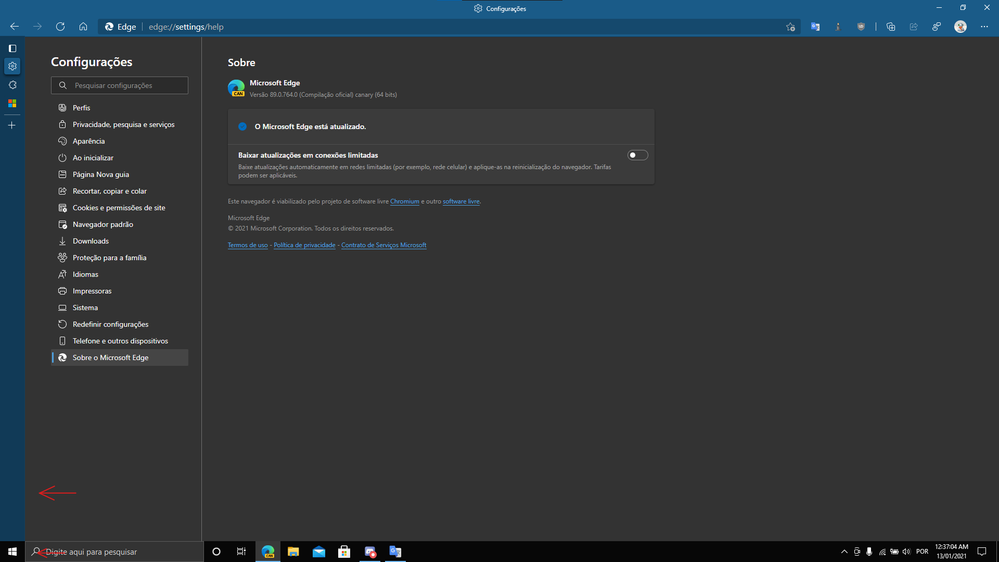
Task: Click the taskbar search box Digite aqui para pesquisar
Action: [115, 552]
